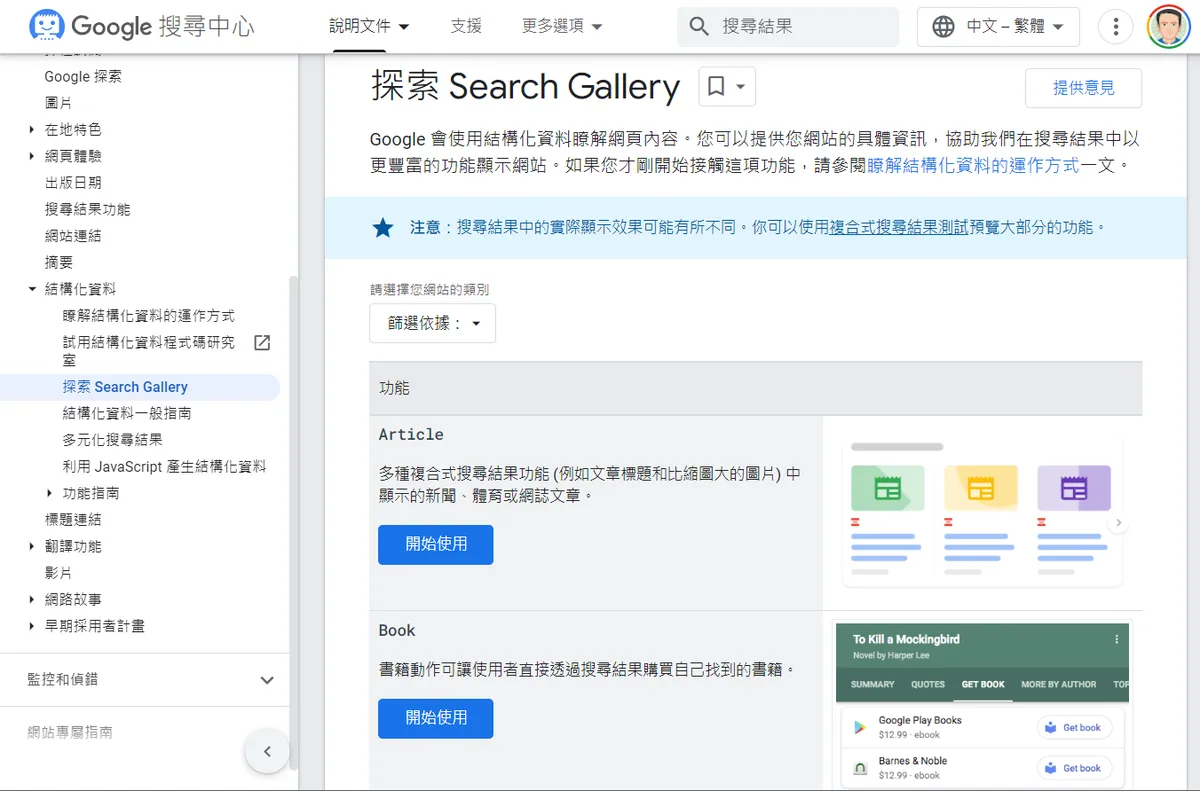This screenshot has width=1200, height=791.
Task: Go to the 支援 nav item
Action: click(466, 26)
